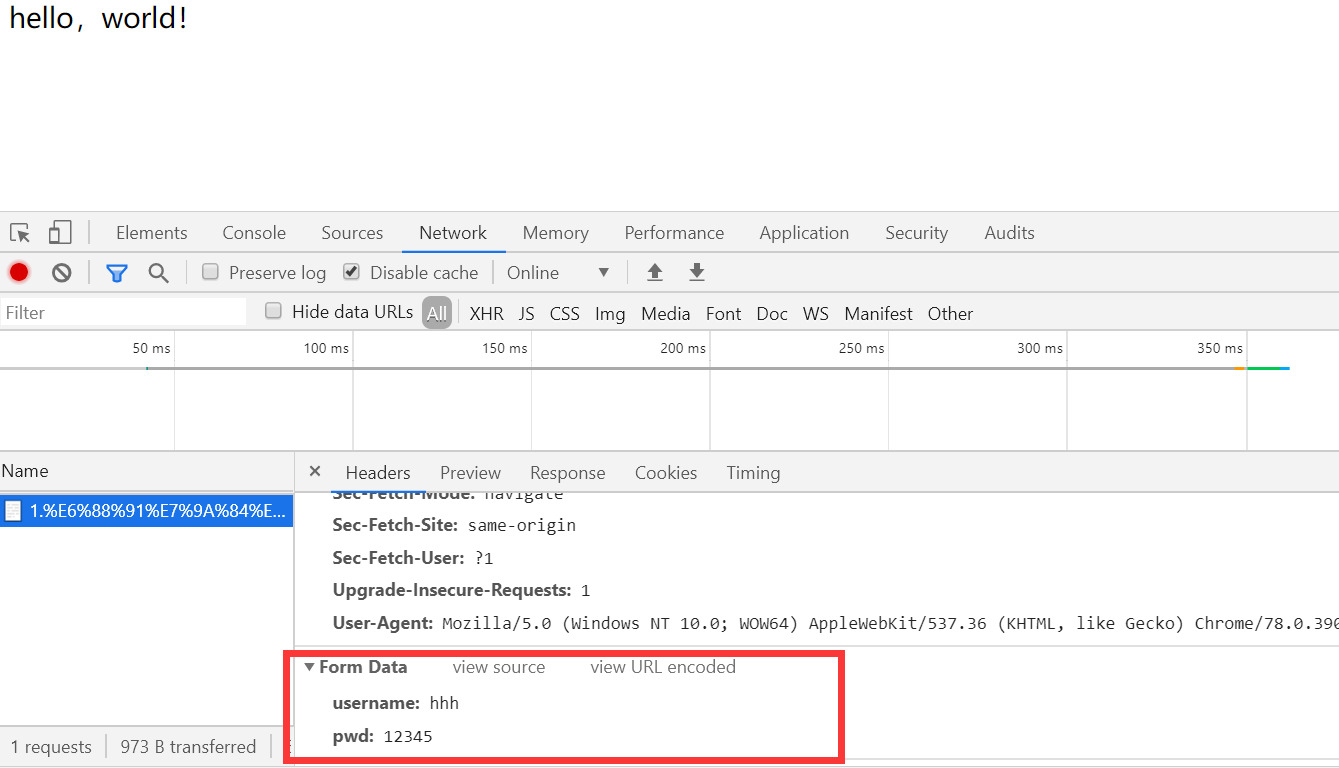Viewport: 1339px width, 768px height.
Task: Go to the Application tab
Action: [804, 233]
